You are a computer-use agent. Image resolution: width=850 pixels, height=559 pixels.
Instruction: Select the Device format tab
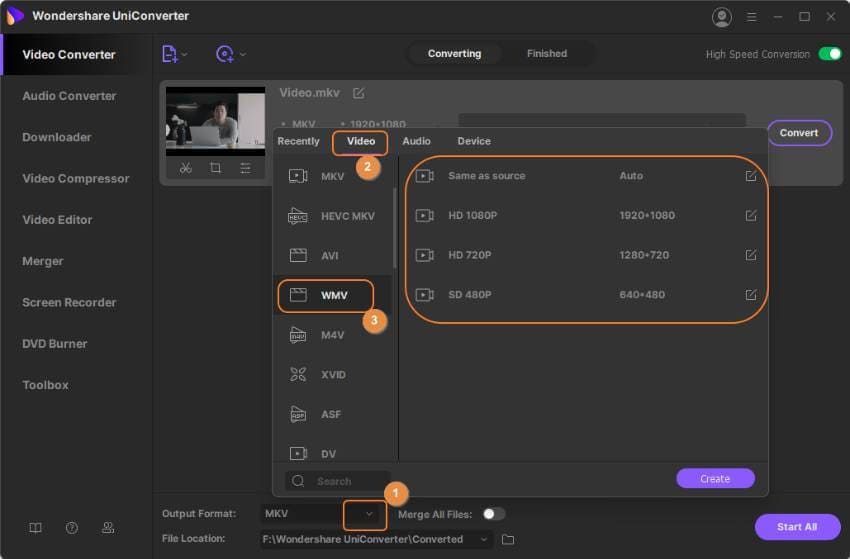(474, 141)
